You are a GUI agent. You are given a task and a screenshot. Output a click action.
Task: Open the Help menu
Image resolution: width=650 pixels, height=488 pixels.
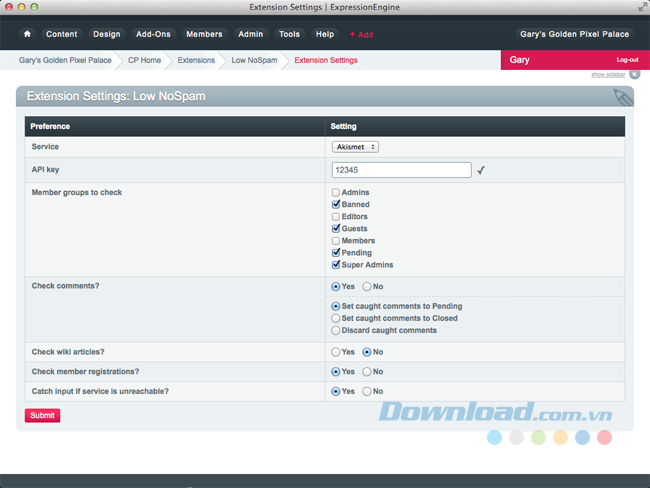(325, 34)
